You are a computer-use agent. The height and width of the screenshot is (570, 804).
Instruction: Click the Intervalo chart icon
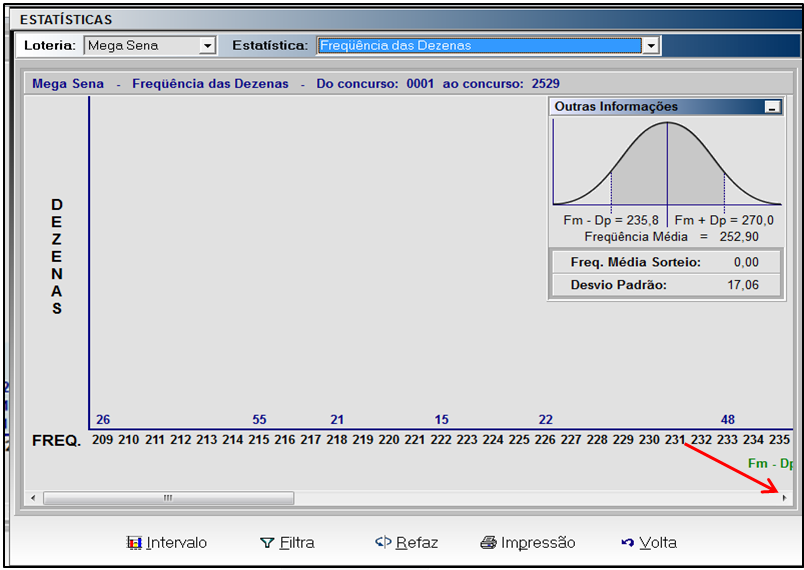click(134, 542)
